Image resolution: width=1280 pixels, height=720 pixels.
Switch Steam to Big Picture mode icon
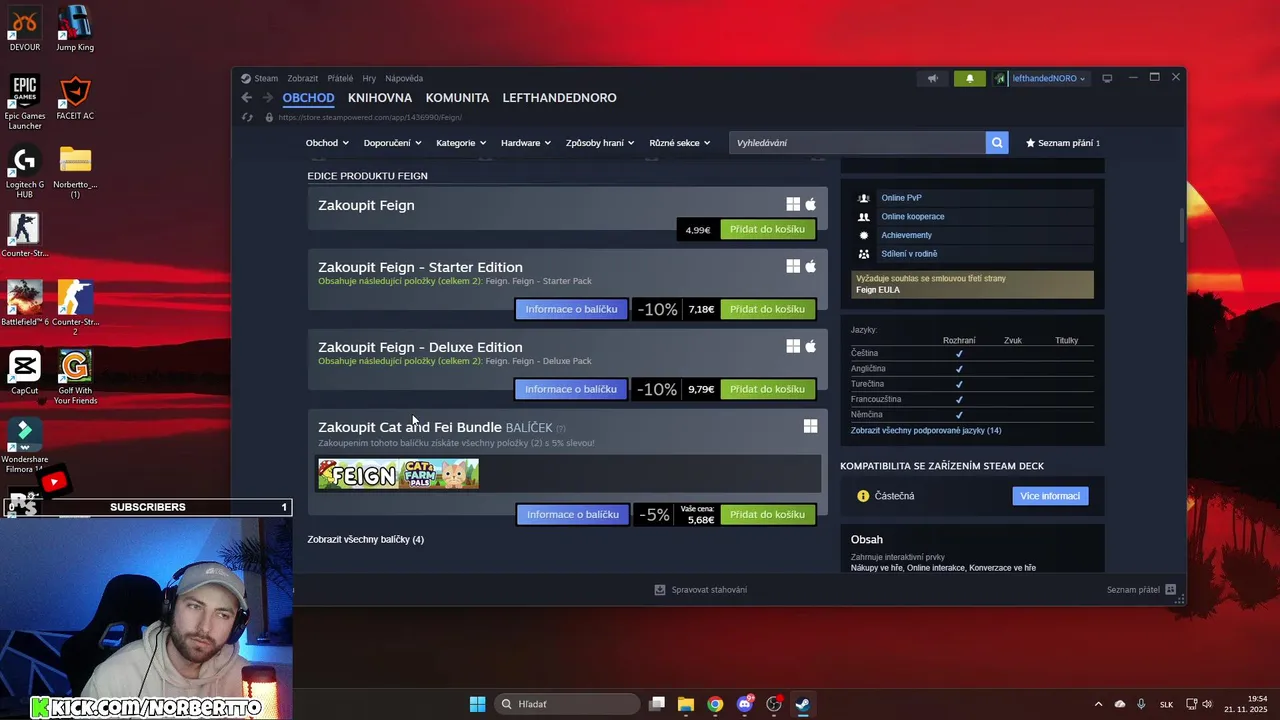[x=1107, y=78]
